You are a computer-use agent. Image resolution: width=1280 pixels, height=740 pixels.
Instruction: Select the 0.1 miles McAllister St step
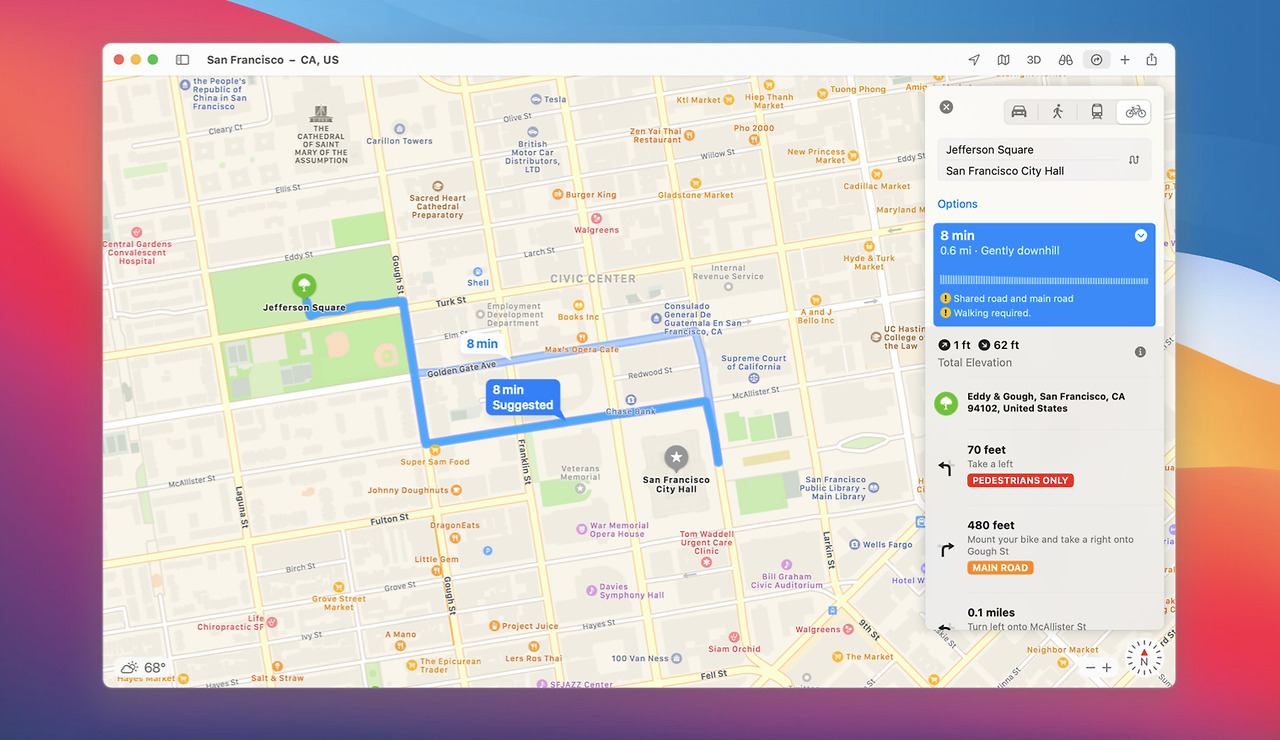1044,616
